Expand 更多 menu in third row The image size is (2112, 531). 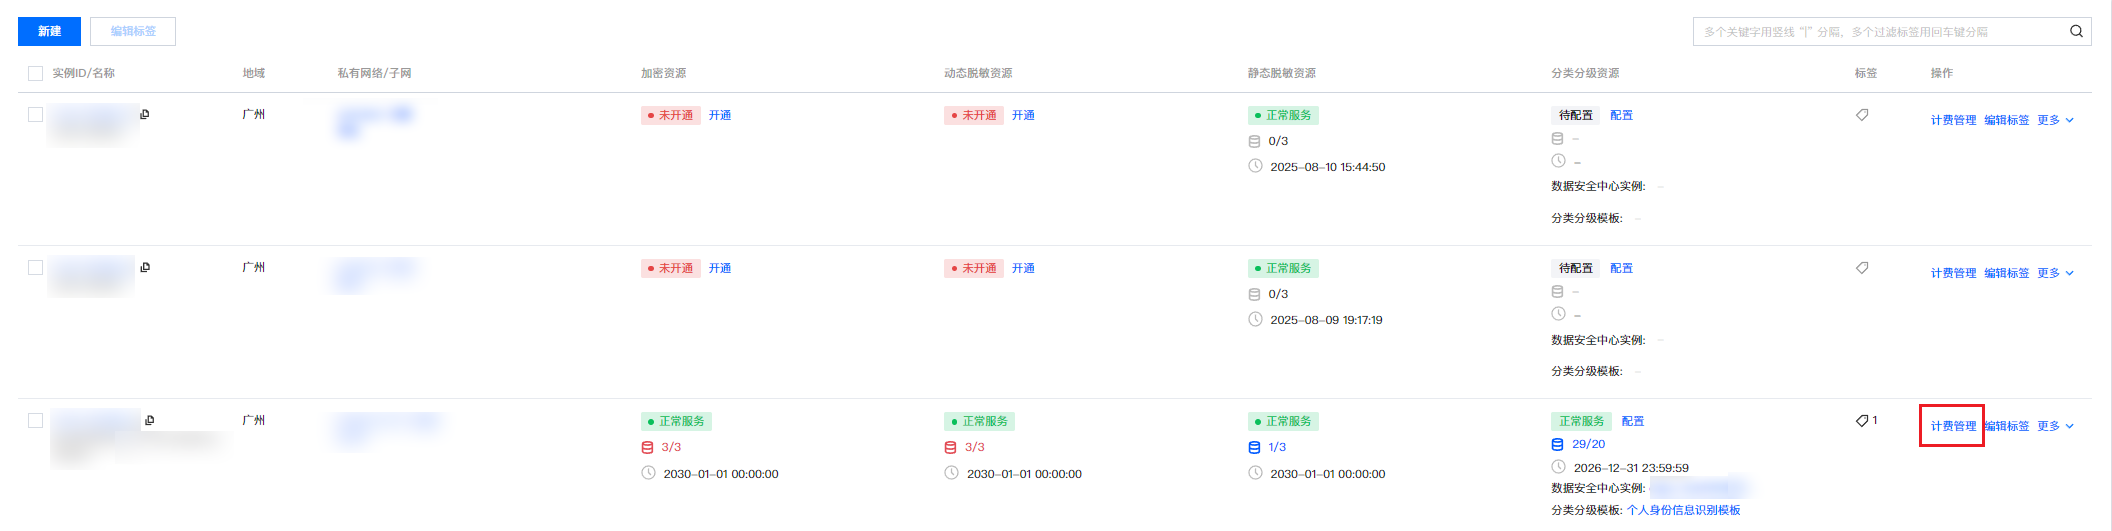(x=2055, y=426)
